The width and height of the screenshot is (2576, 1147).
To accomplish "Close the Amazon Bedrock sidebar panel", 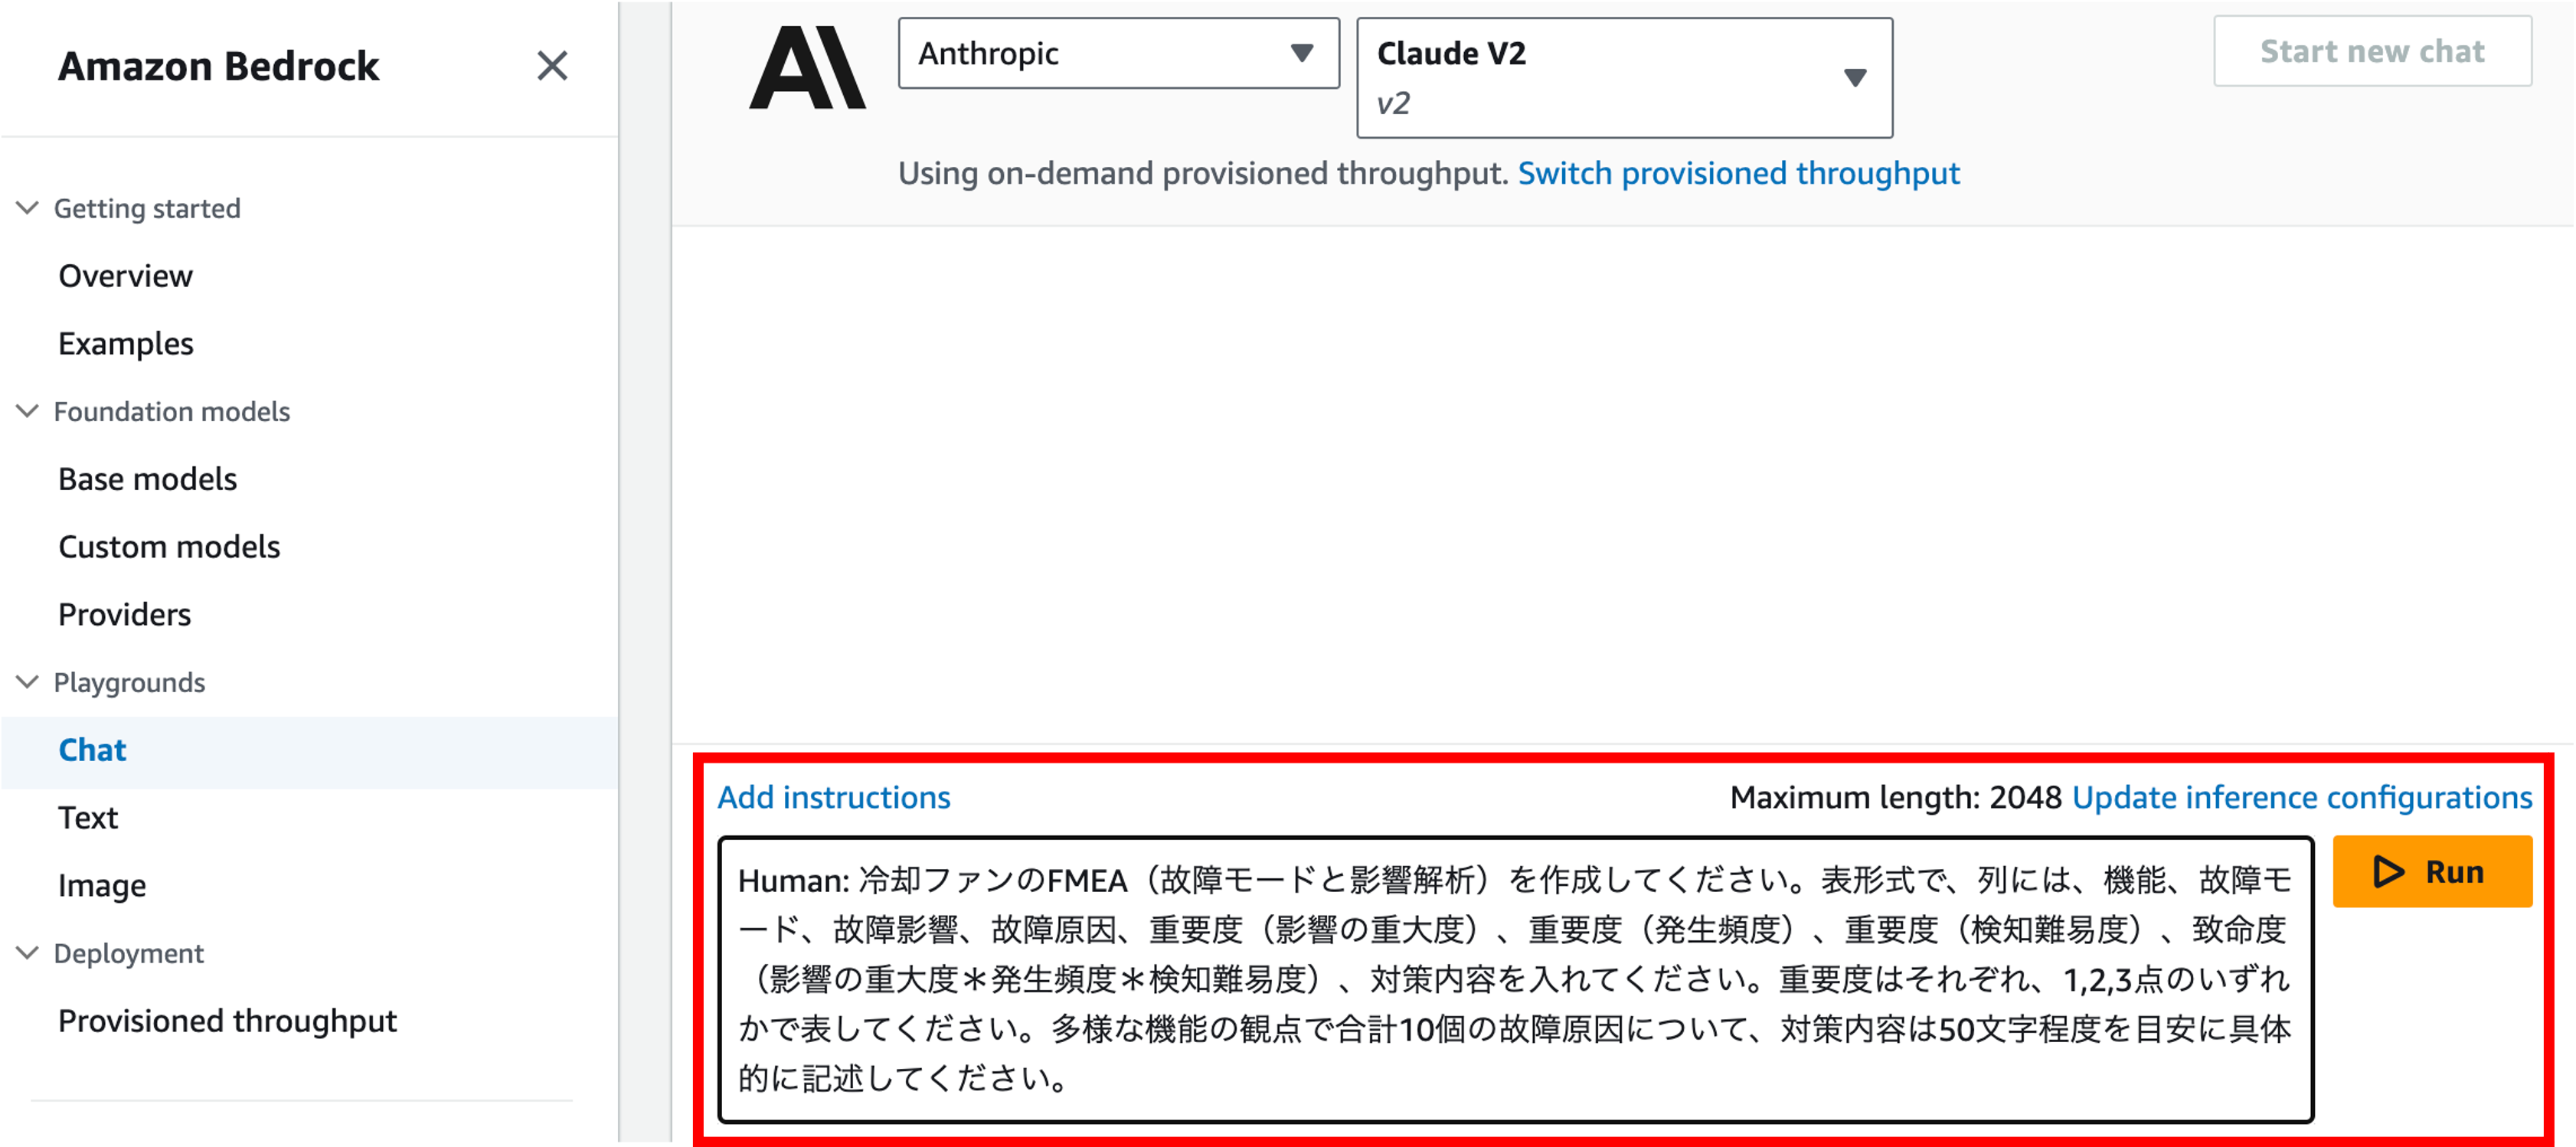I will [x=552, y=66].
